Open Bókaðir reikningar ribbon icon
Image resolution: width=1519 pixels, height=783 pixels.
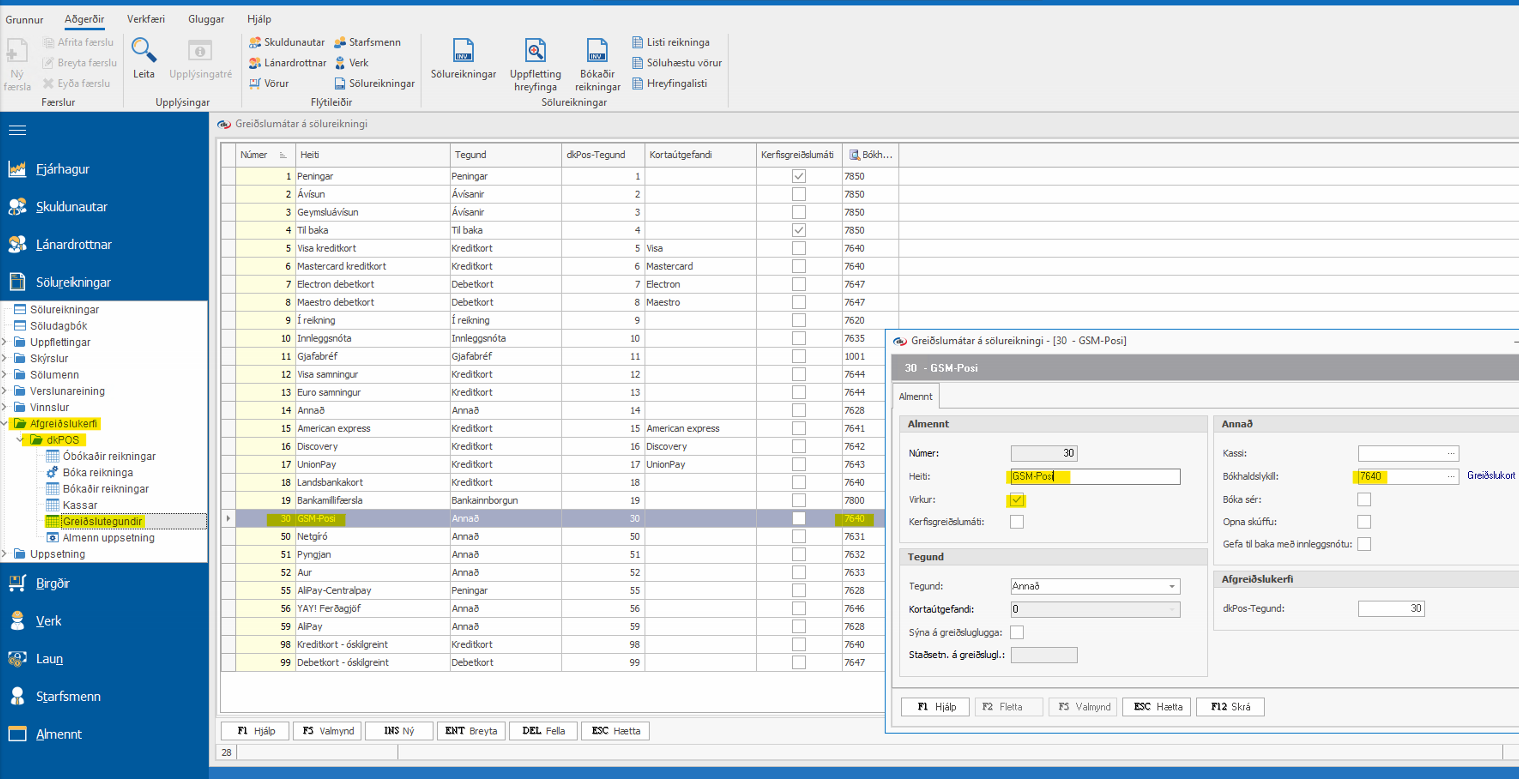pyautogui.click(x=598, y=51)
